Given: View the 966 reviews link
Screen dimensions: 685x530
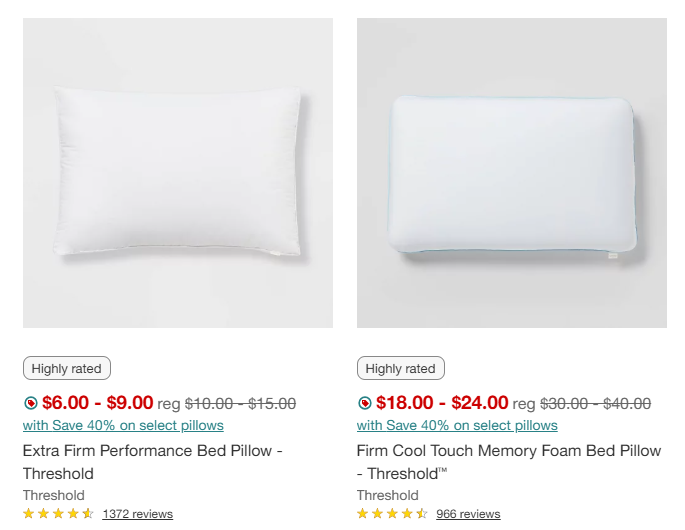Looking at the screenshot, I should (x=468, y=514).
